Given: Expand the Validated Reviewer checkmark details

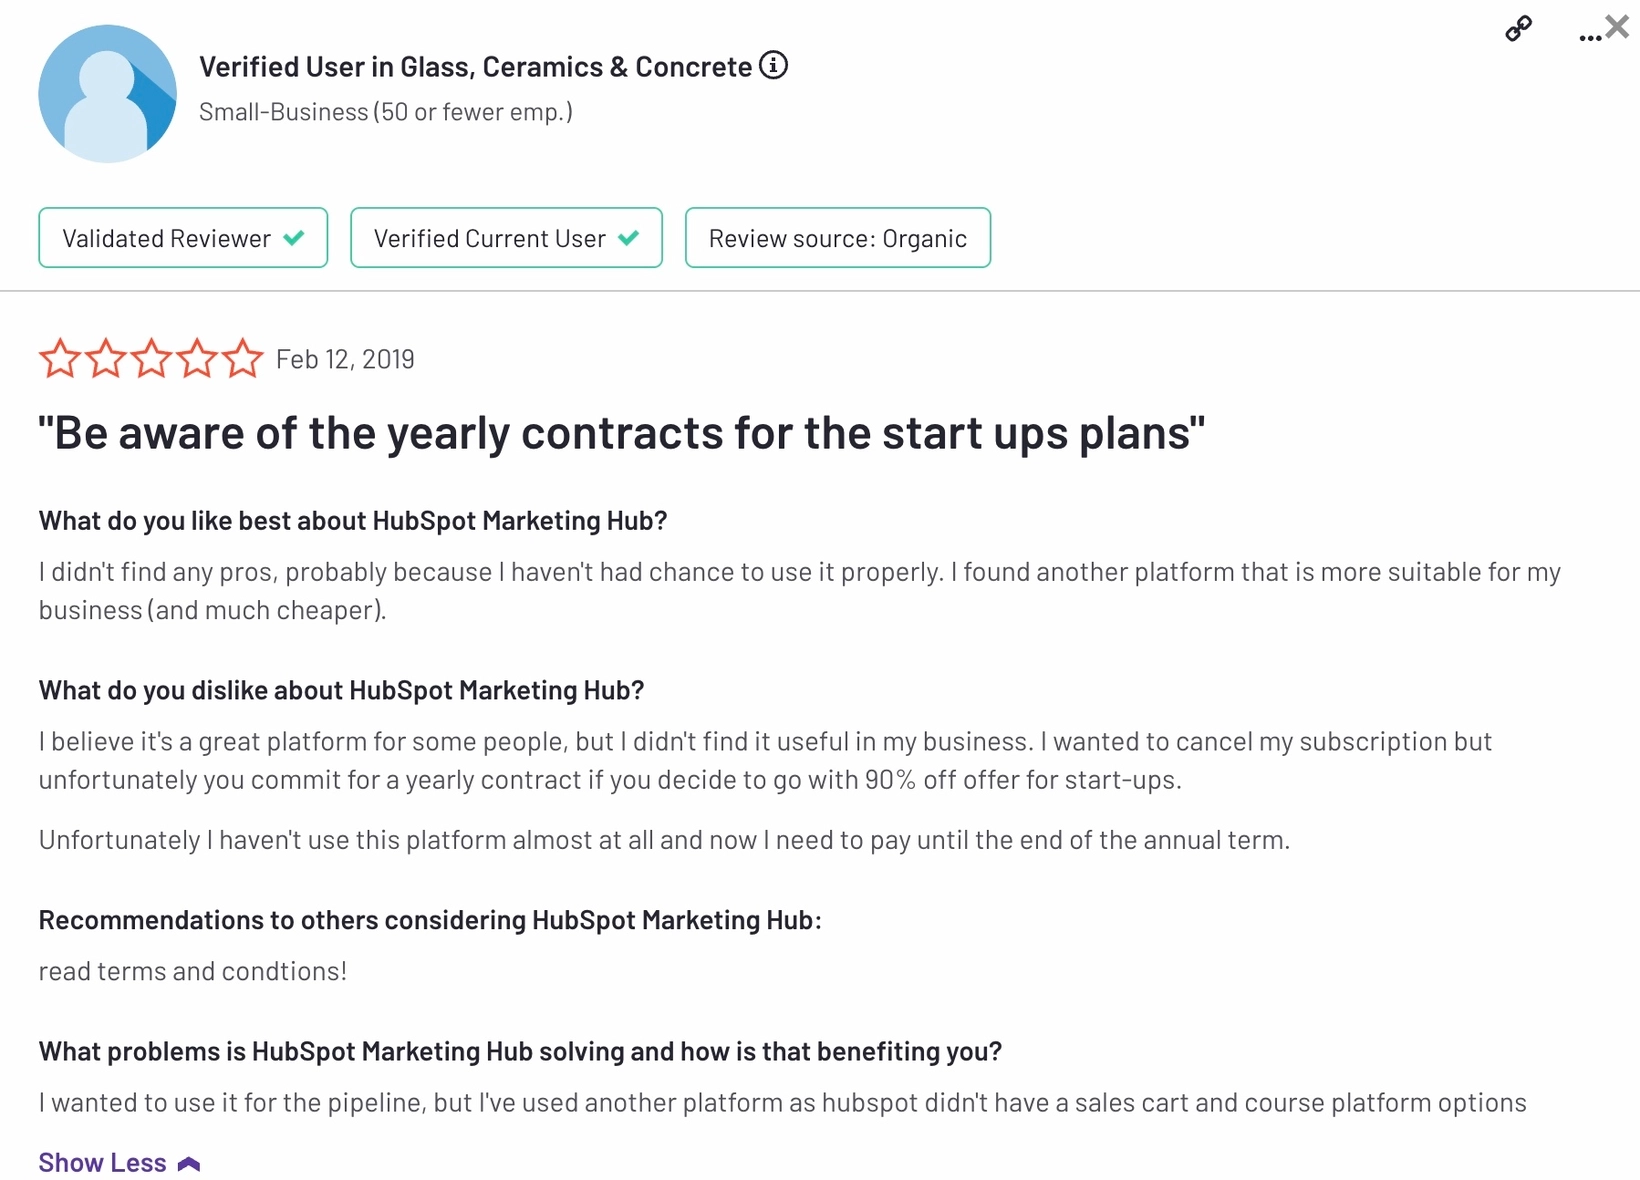Looking at the screenshot, I should pyautogui.click(x=294, y=238).
